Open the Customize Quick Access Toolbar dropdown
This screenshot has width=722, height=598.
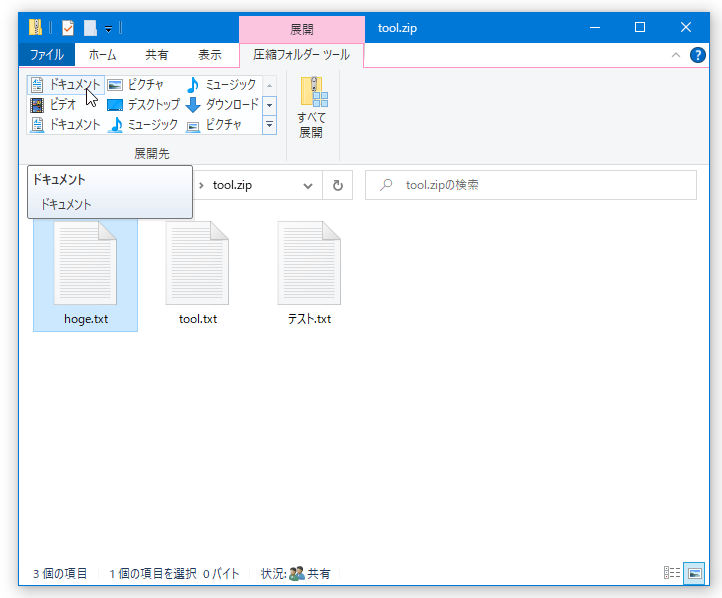[108, 29]
